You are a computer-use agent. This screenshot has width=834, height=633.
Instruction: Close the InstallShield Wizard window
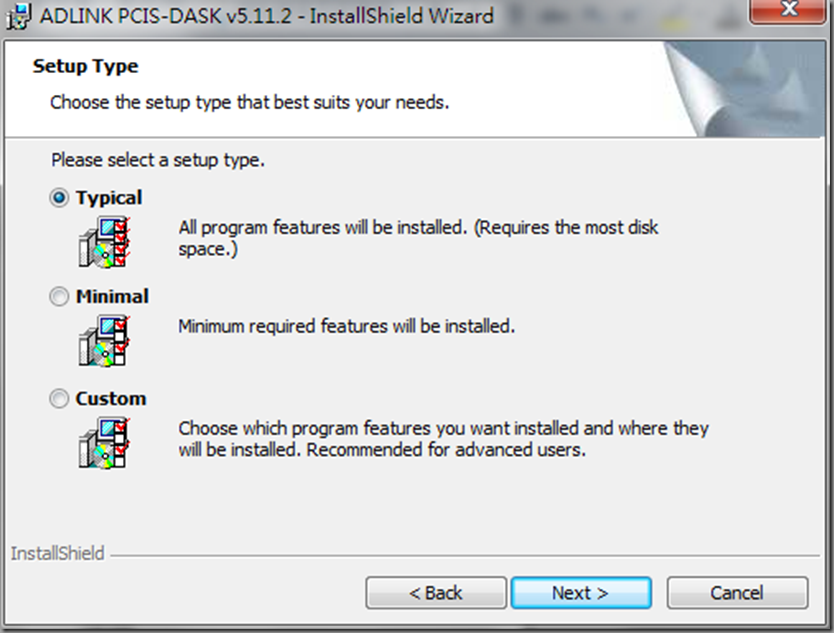(789, 11)
